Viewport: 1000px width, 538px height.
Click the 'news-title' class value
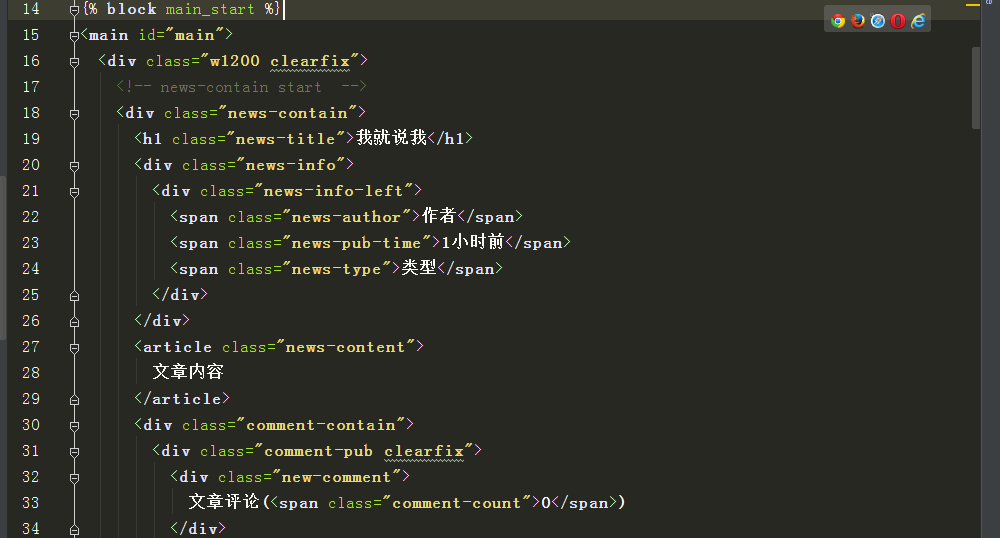[285, 139]
